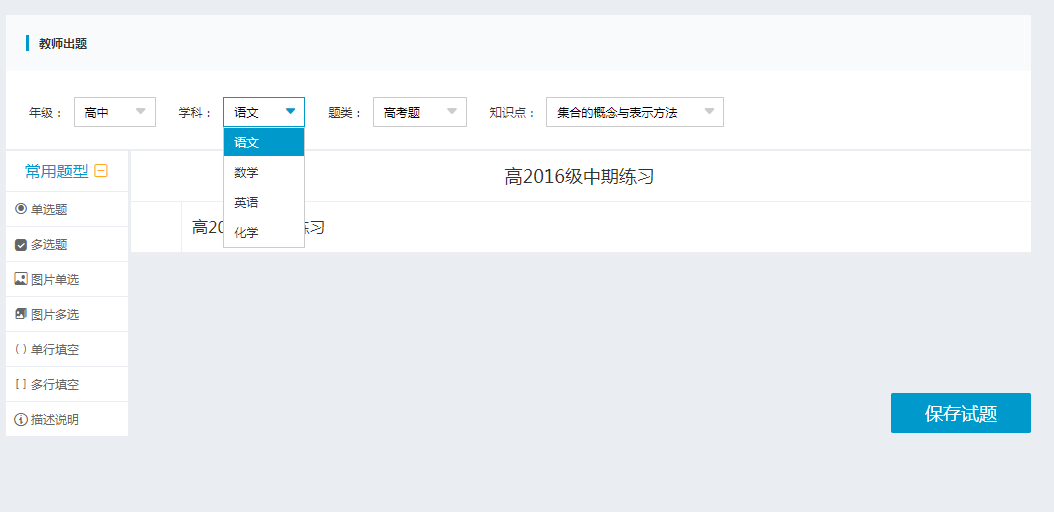Click the 学科 dropdown showing 语文
Viewport: 1054px width, 512px height.
264,112
